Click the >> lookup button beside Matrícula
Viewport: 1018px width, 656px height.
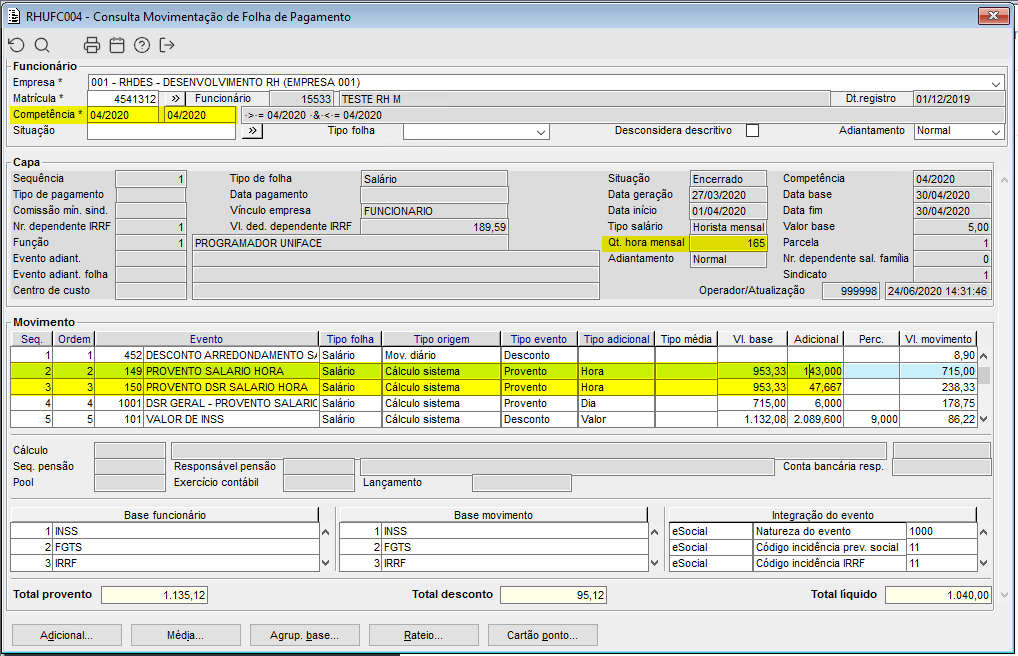[172, 98]
